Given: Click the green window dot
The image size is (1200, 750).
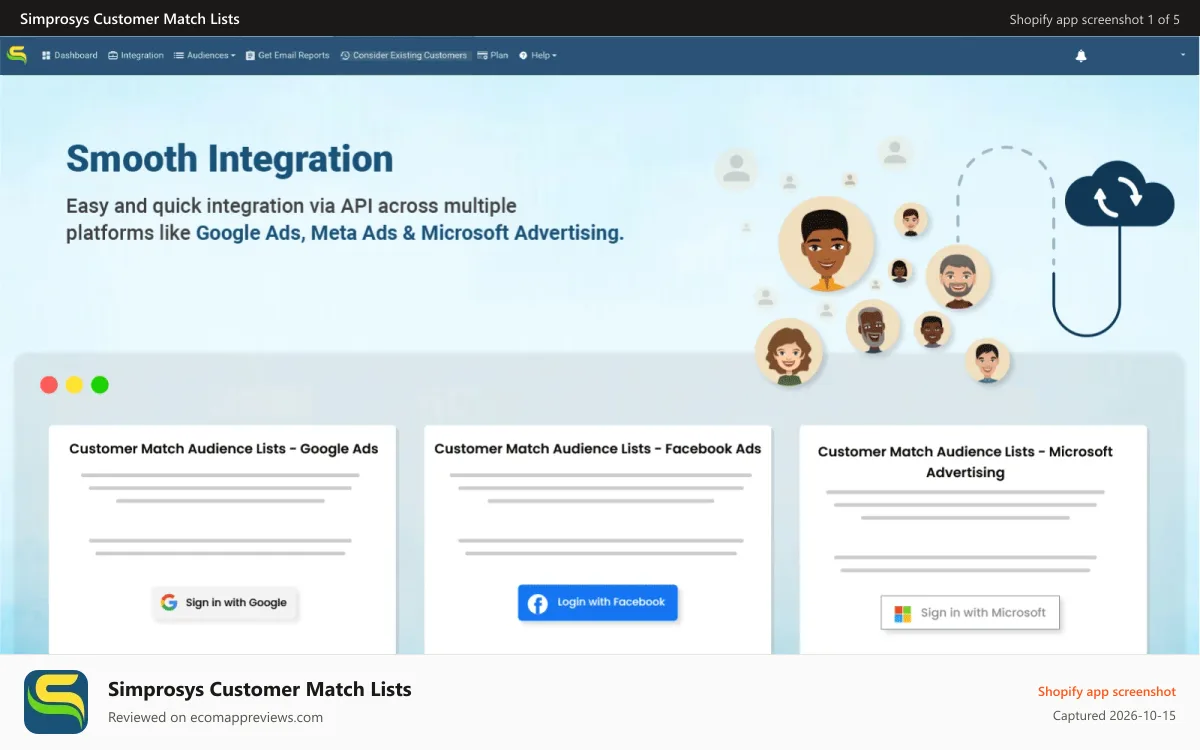Looking at the screenshot, I should (100, 385).
